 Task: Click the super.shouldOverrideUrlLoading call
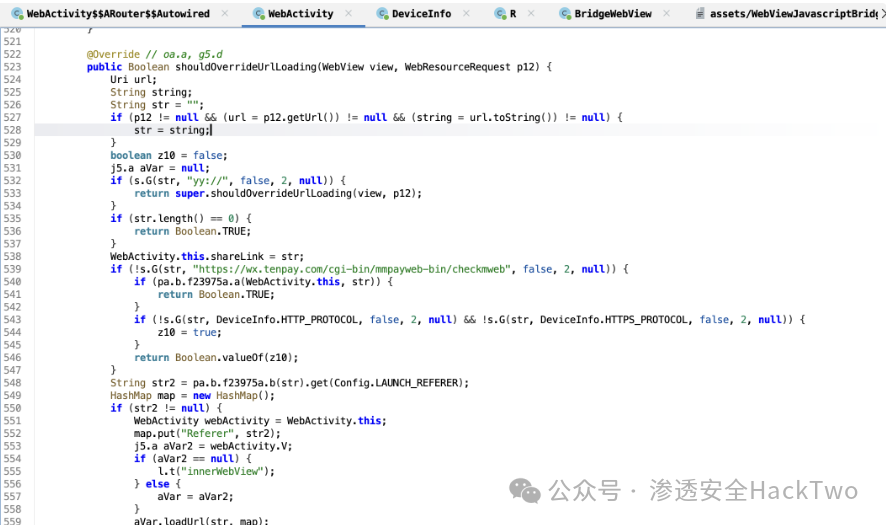click(298, 193)
